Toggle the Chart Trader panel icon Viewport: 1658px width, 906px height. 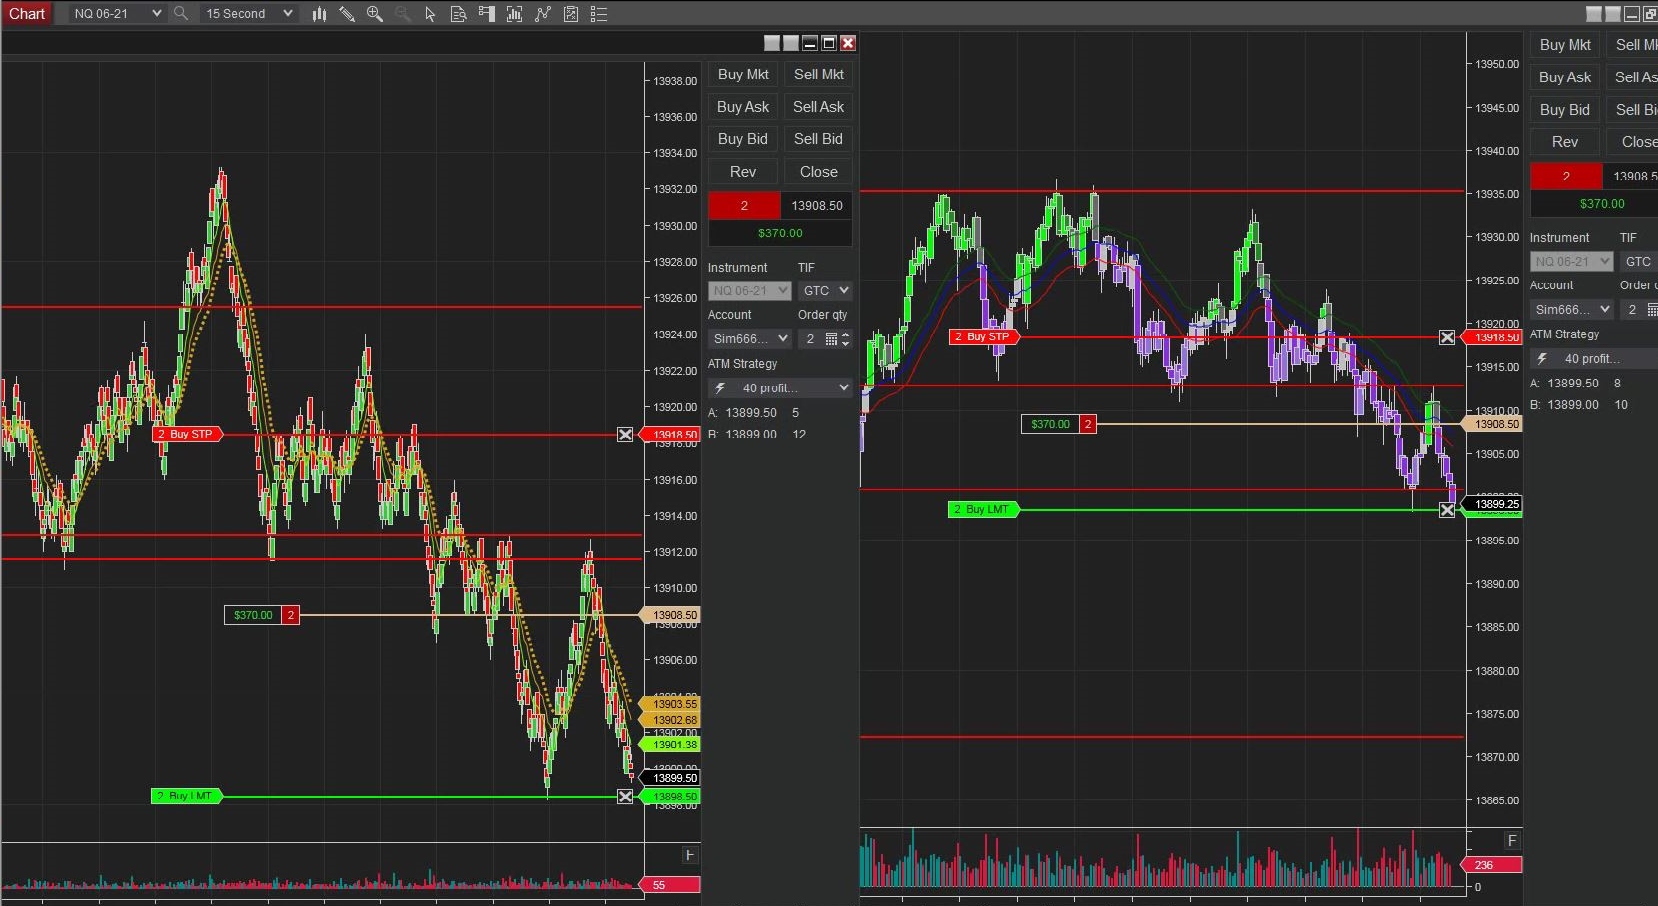pos(486,14)
